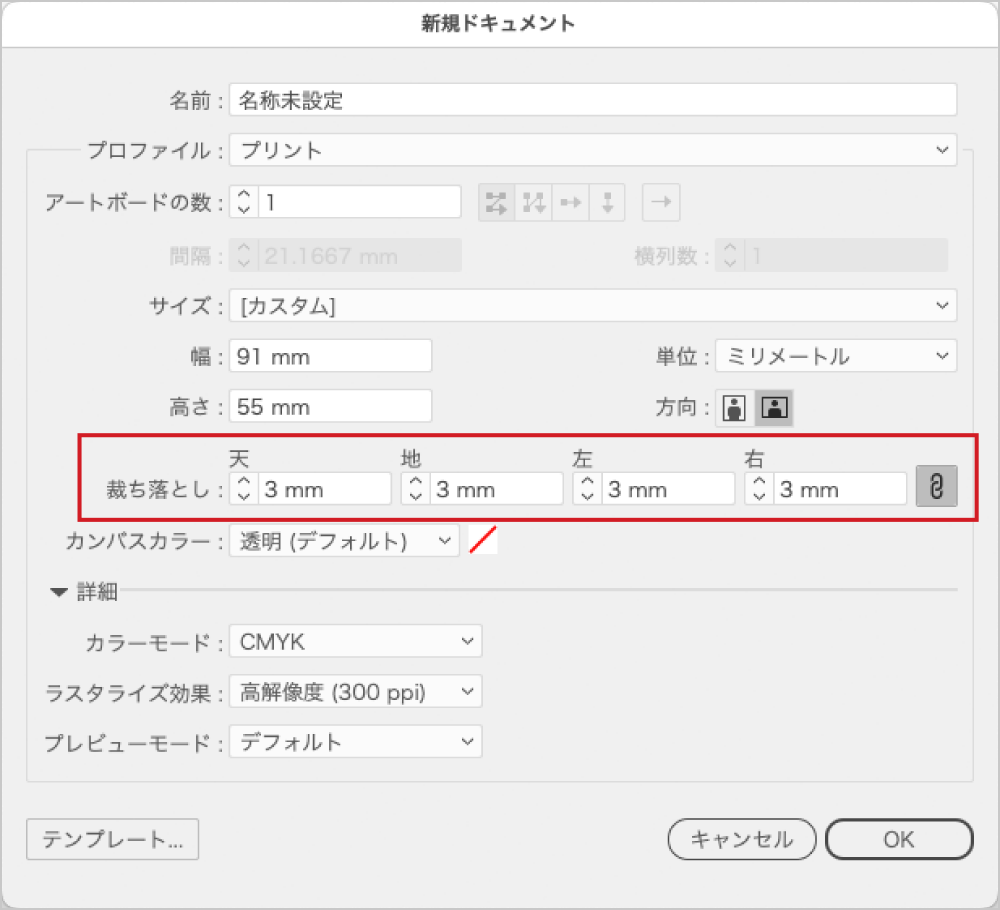
Task: Select the arrange-by-row artboard layout icon
Action: [573, 202]
